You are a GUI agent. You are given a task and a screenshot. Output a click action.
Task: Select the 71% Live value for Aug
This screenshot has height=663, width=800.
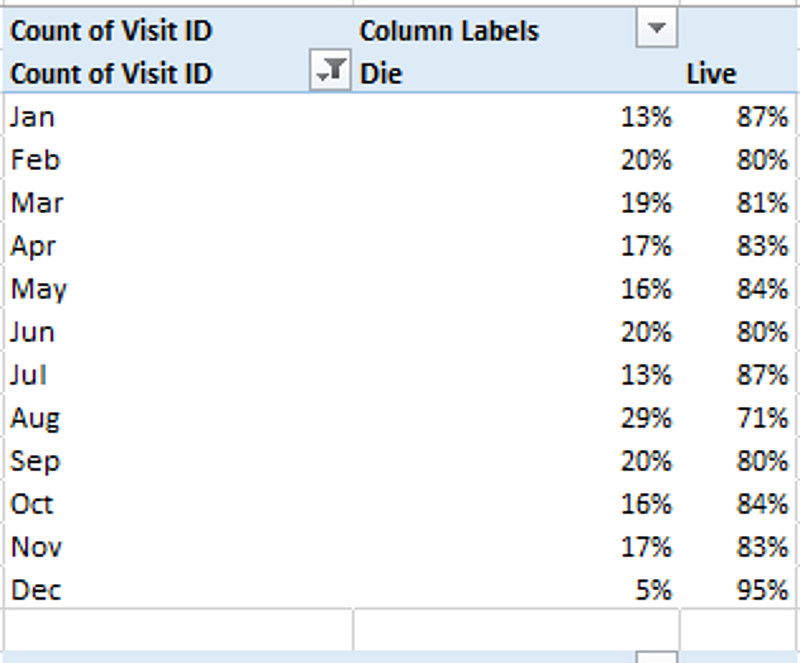[764, 418]
